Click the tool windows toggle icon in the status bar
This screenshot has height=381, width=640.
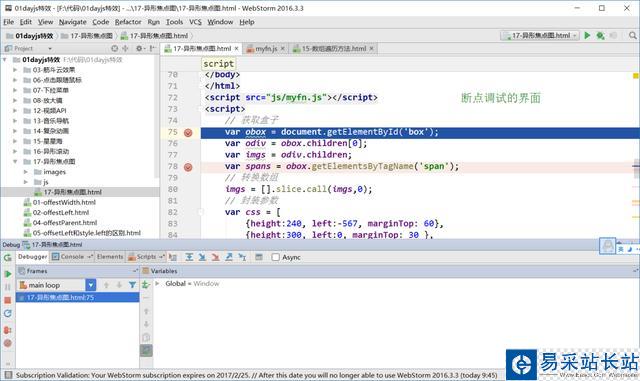(8, 375)
